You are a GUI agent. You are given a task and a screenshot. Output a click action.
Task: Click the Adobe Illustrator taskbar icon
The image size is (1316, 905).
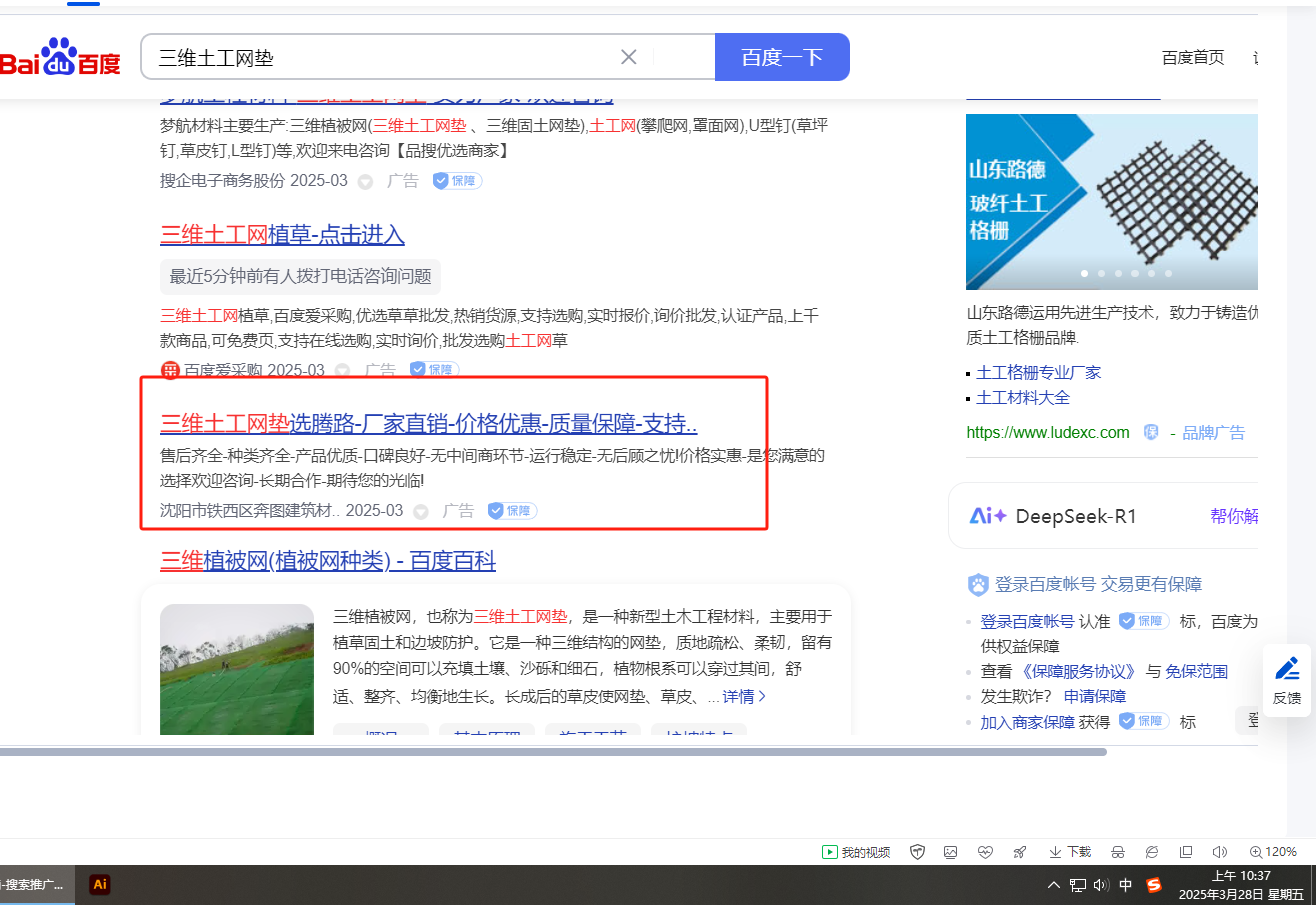pos(99,884)
